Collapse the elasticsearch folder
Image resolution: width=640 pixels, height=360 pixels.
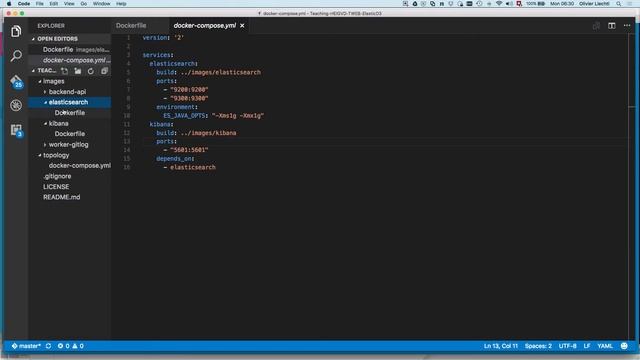45,102
